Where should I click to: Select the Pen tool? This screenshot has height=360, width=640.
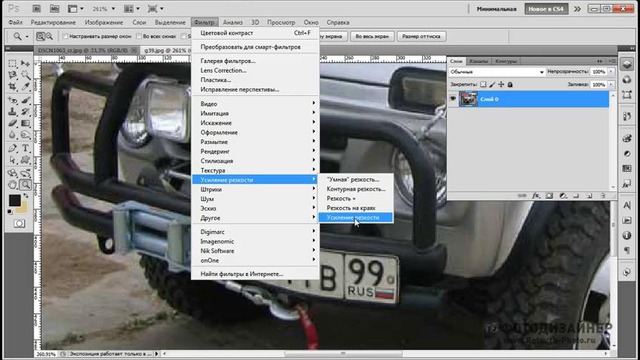13,148
